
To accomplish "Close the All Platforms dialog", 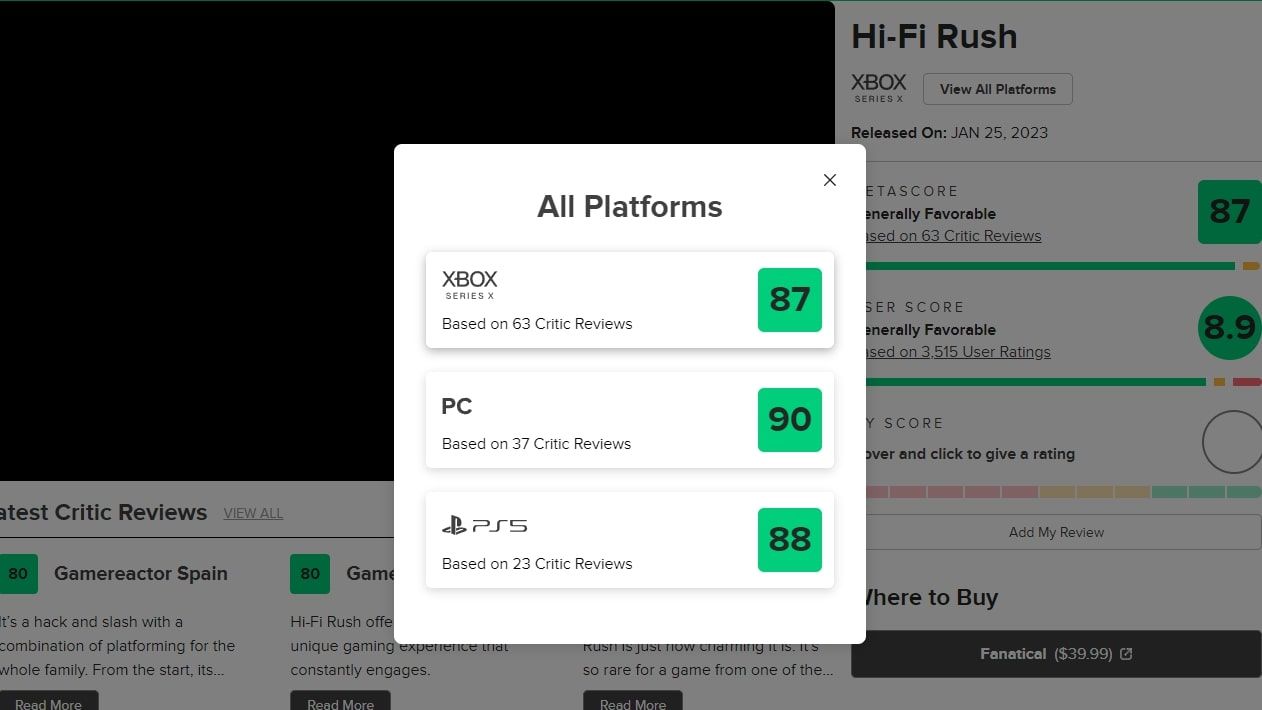I will pyautogui.click(x=829, y=180).
